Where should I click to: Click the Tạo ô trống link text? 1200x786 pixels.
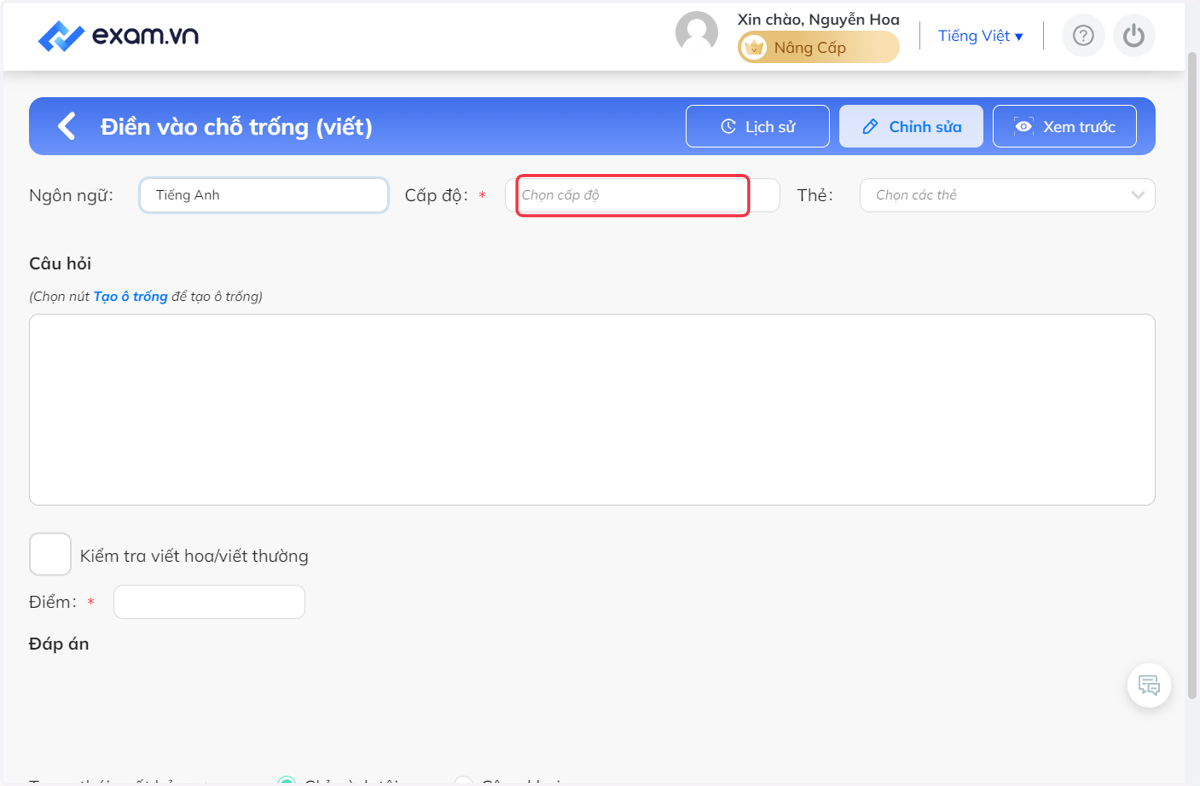[130, 297]
